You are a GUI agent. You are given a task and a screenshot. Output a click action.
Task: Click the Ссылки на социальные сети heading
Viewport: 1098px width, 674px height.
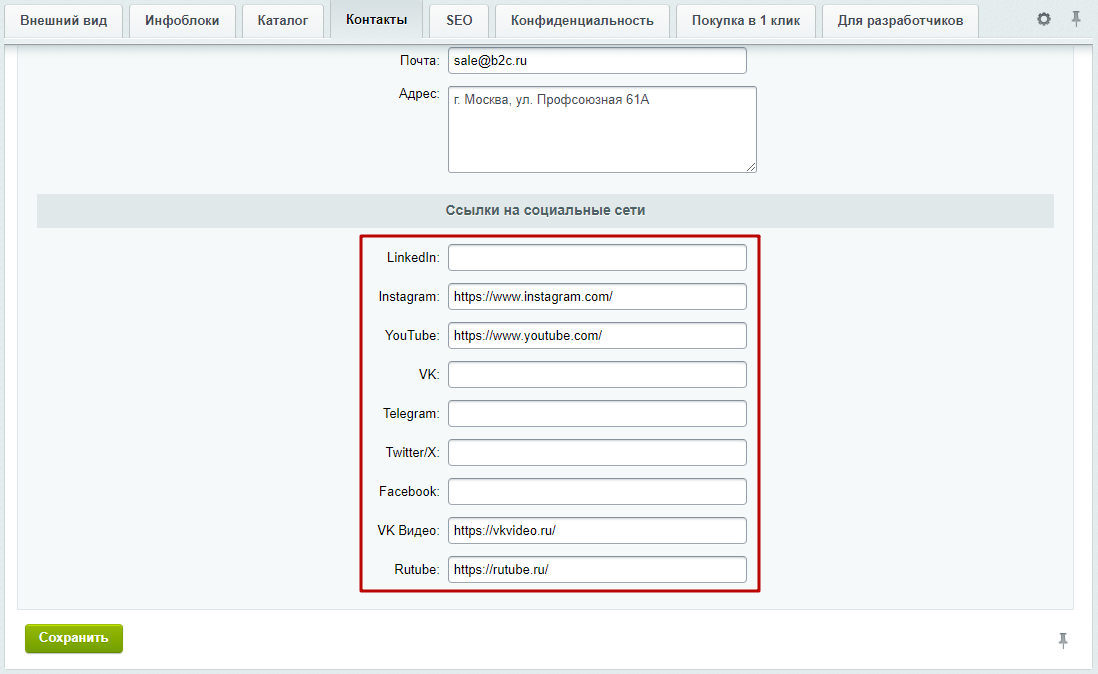click(545, 211)
